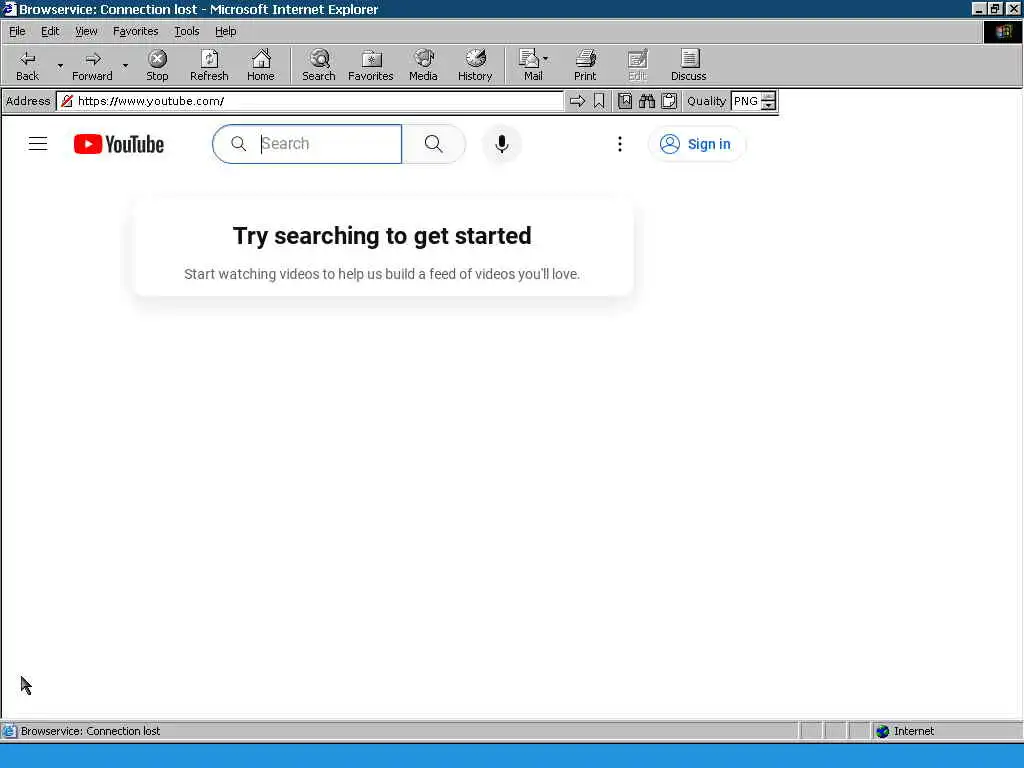Click the binoculars find icon

[x=647, y=101]
